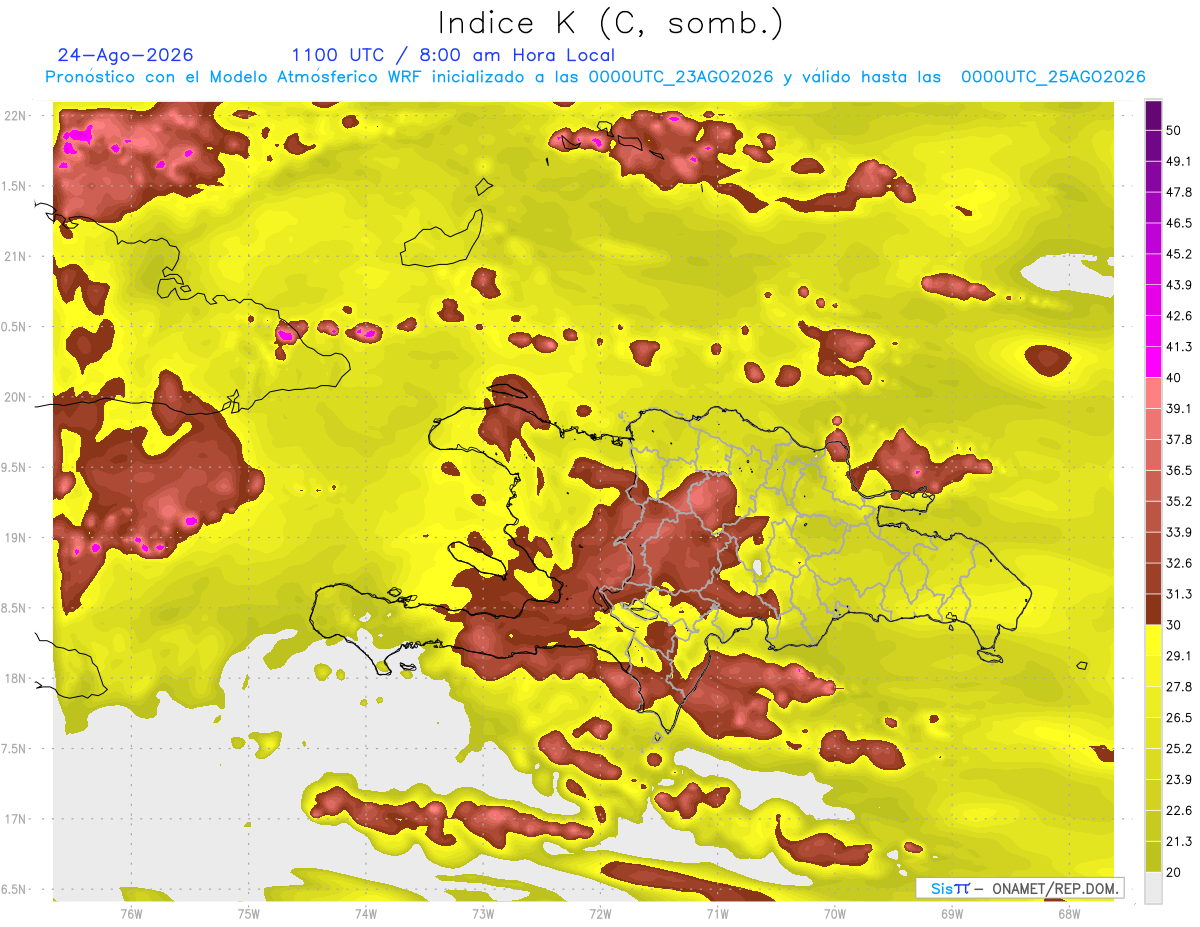This screenshot has width=1200, height=927.
Task: Click the '74W' longitude label
Action: pyautogui.click(x=366, y=913)
